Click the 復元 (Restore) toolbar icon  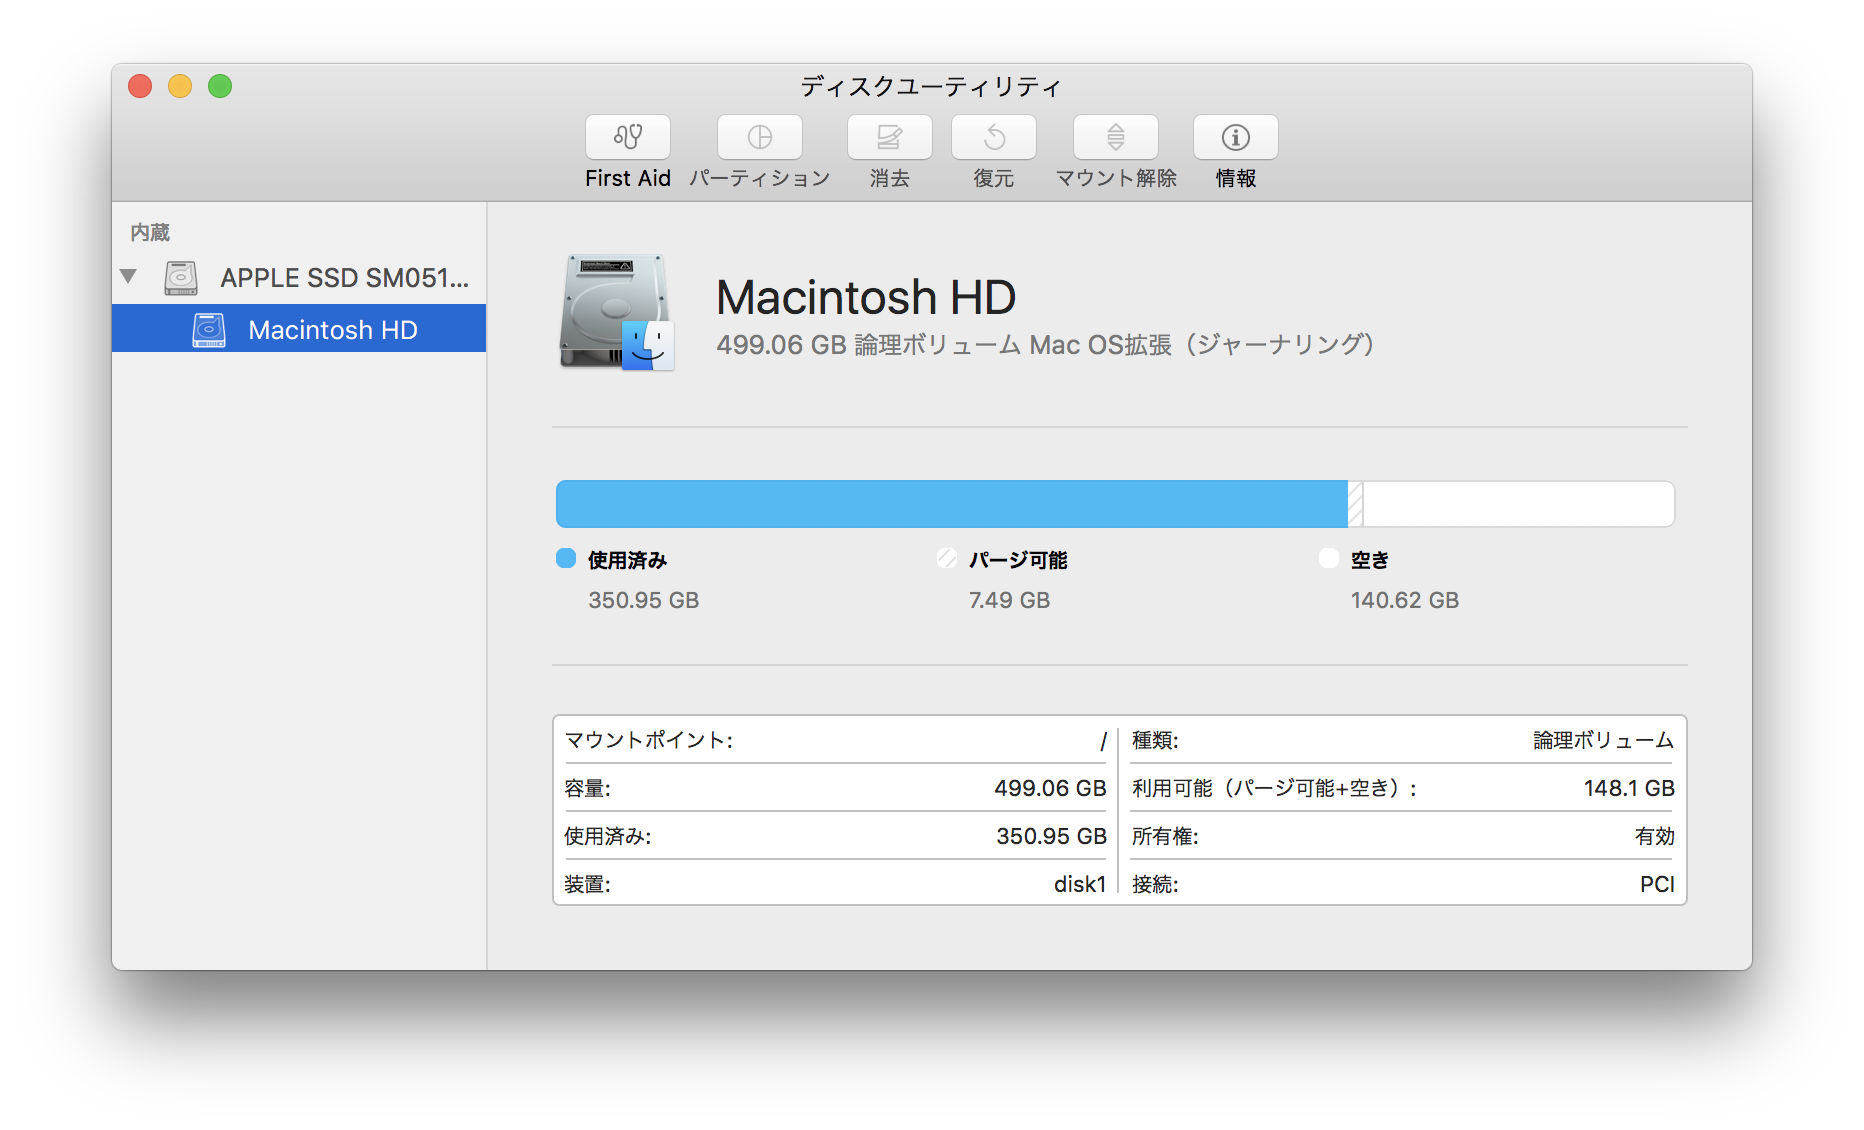[x=993, y=137]
